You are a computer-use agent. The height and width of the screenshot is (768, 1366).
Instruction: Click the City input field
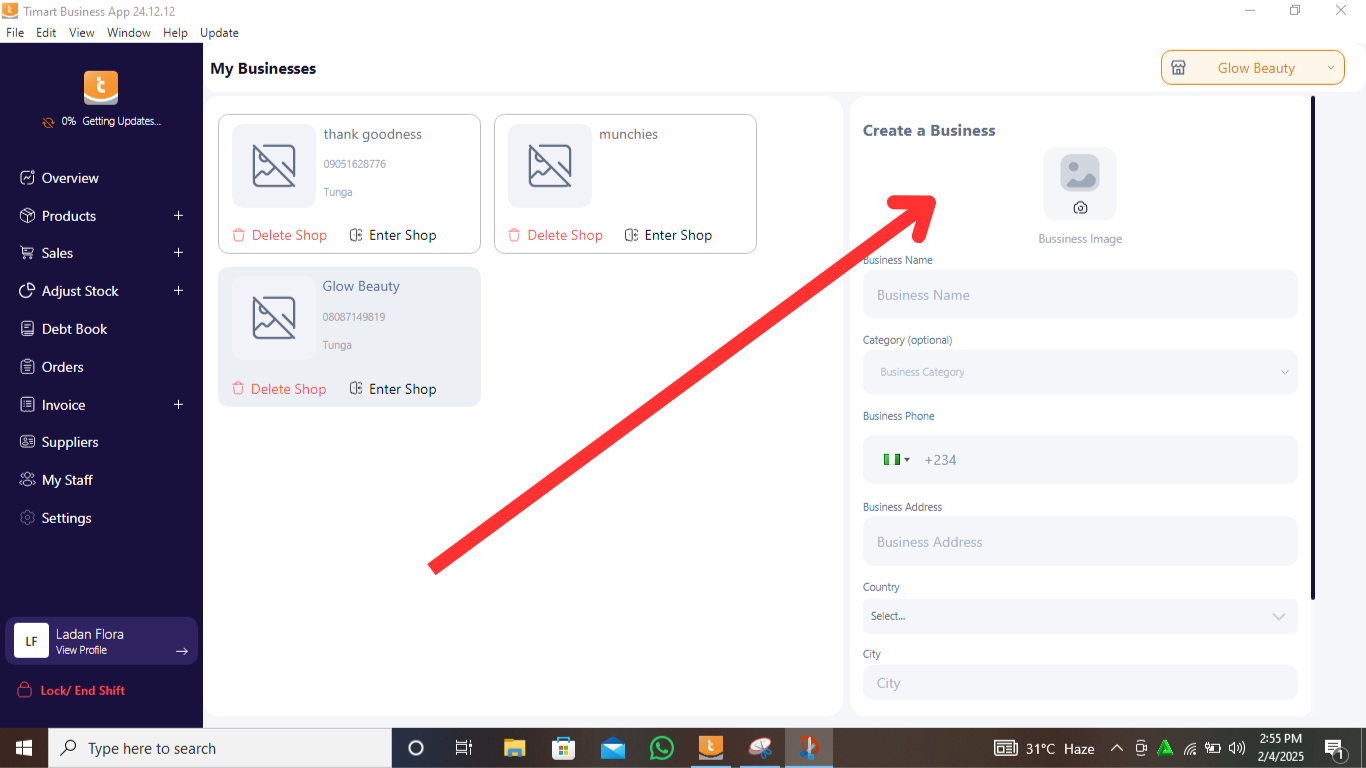tap(1080, 683)
